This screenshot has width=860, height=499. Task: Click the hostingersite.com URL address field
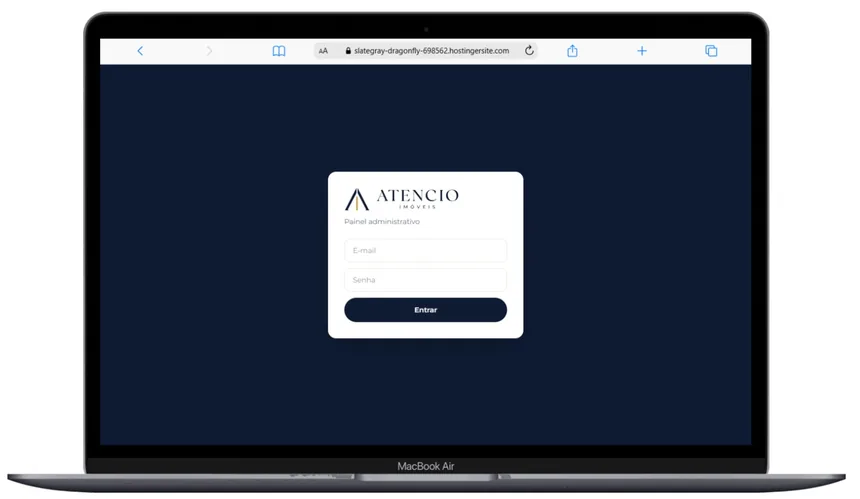click(x=426, y=50)
